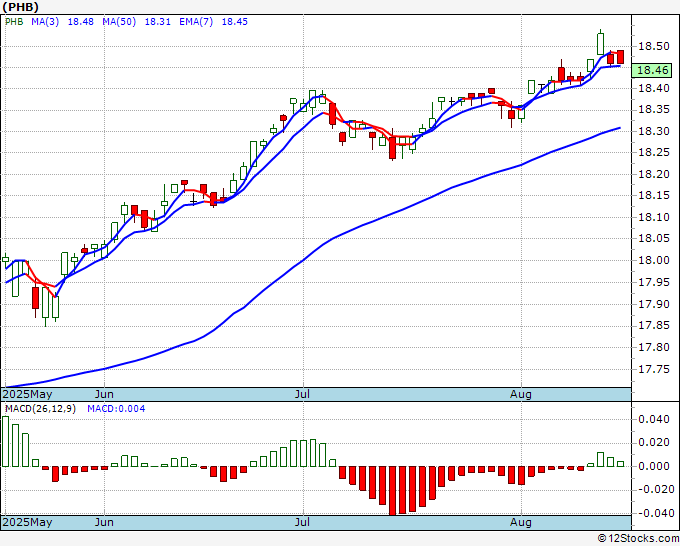The height and width of the screenshot is (546, 680).
Task: Open the 12Stocks.com copyright link
Action: pos(638,539)
